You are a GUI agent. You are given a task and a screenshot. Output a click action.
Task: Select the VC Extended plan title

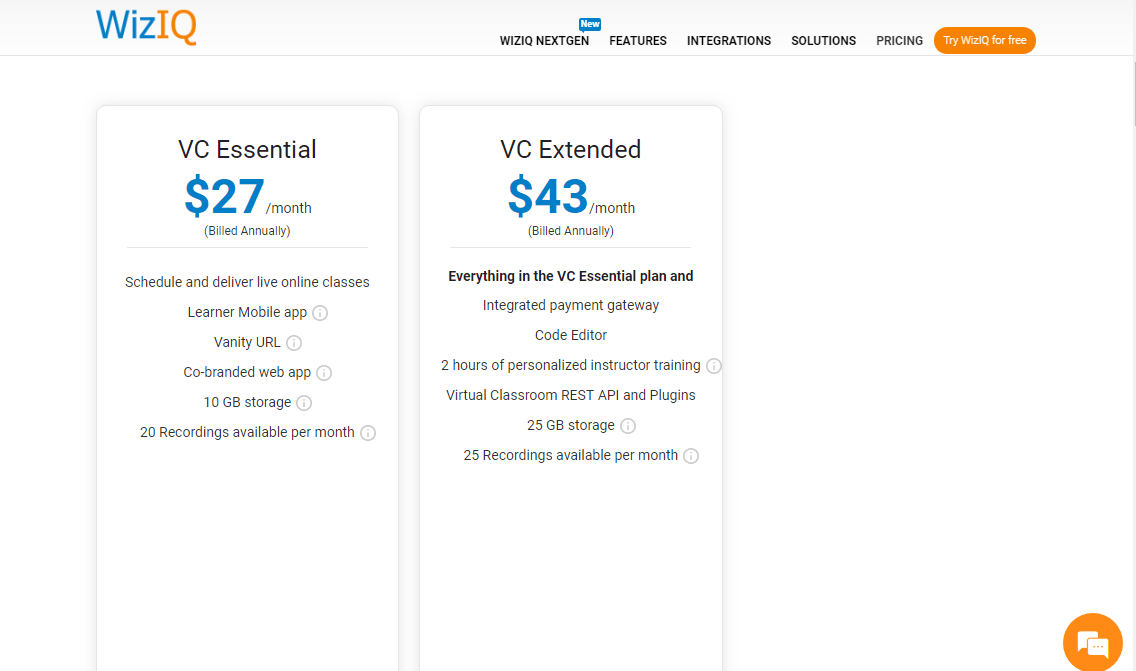click(571, 150)
